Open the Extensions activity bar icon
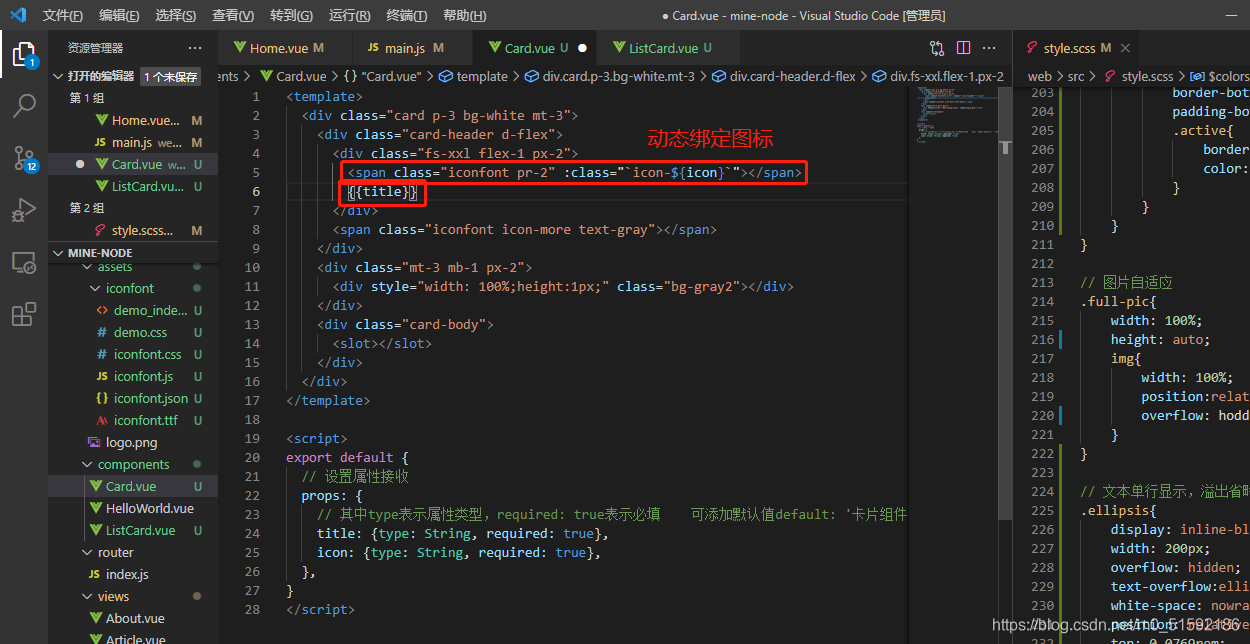Viewport: 1250px width, 644px height. 24,315
